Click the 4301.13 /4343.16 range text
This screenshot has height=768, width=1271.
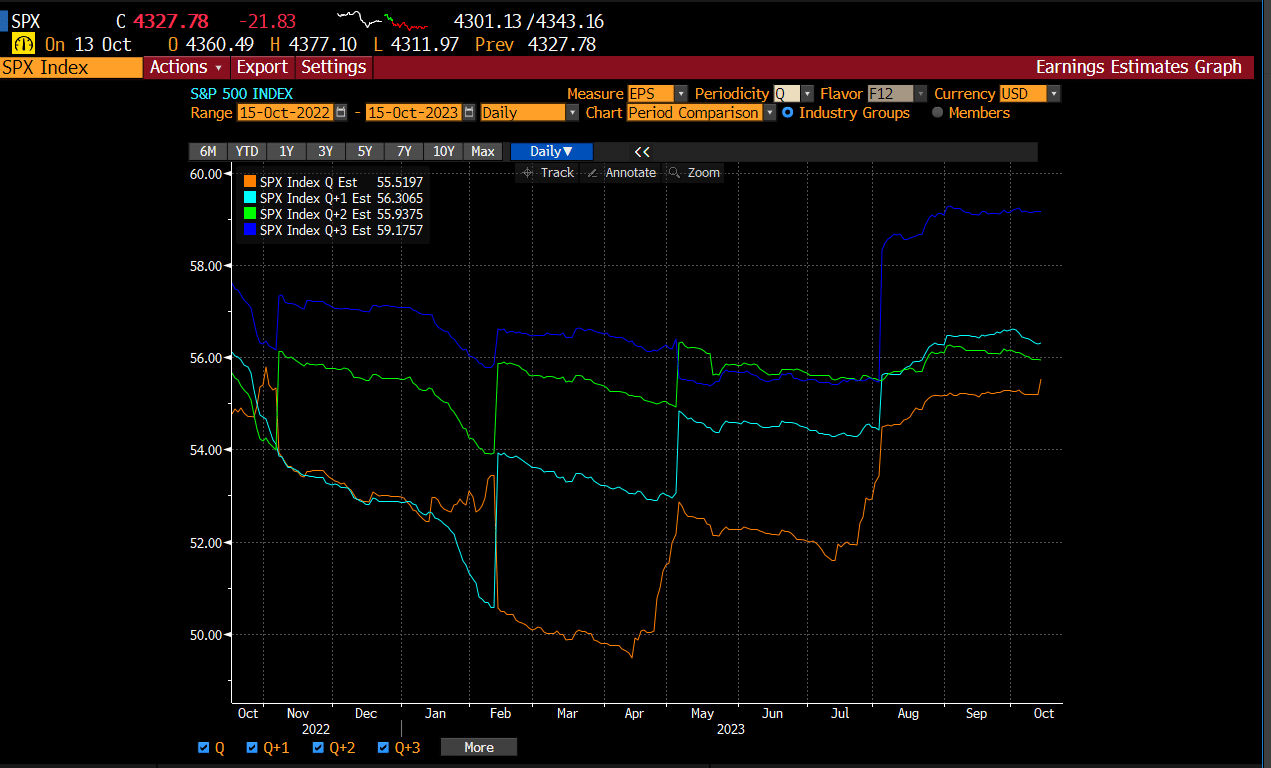pos(528,21)
